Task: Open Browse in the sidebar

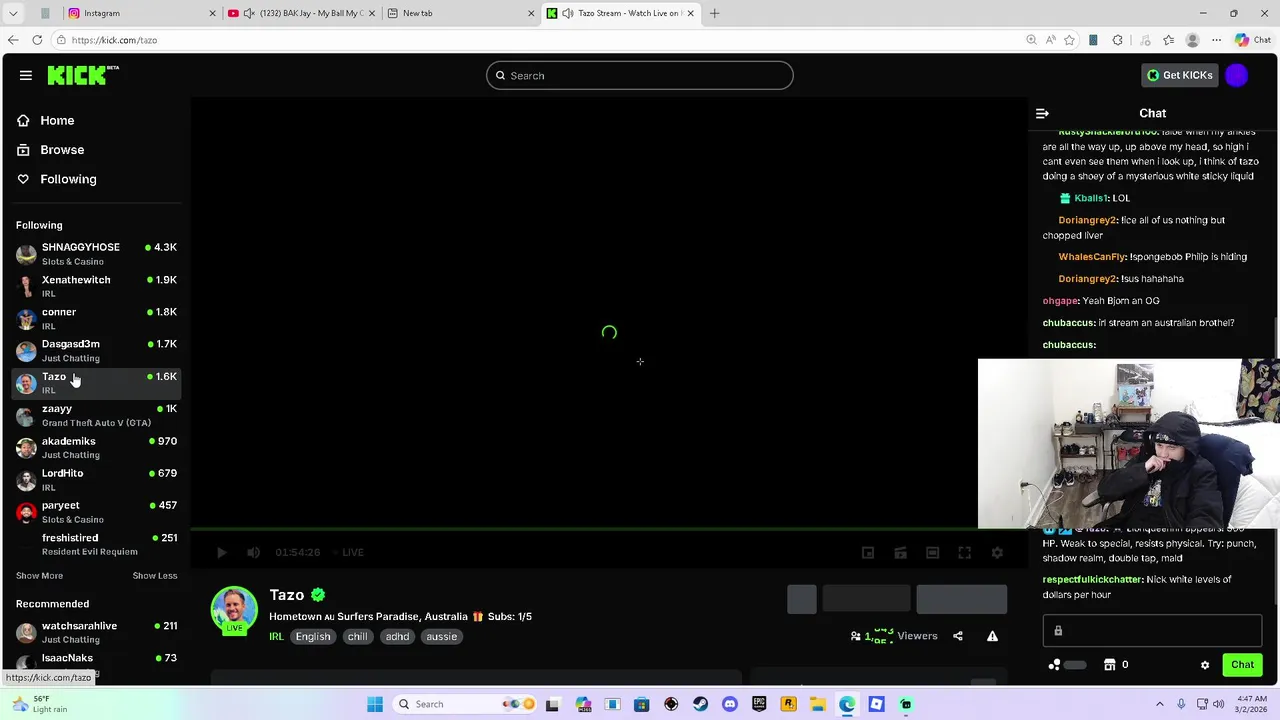Action: [x=62, y=150]
